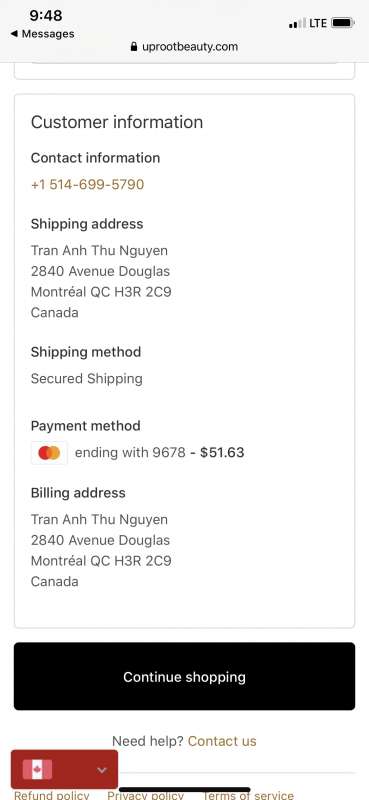Tap the cellular signal bars icon

coord(298,23)
